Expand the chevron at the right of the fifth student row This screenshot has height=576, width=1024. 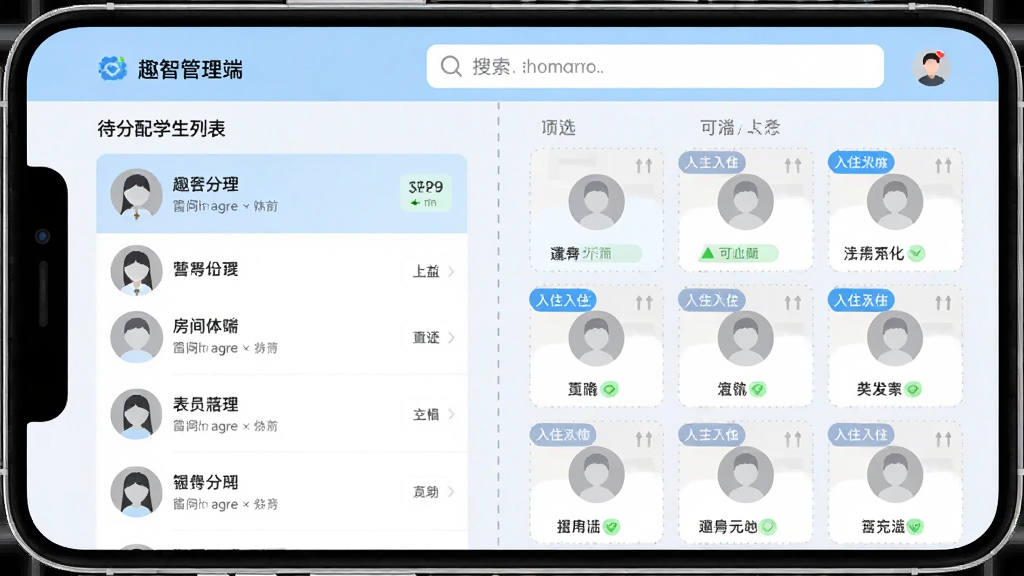(451, 492)
